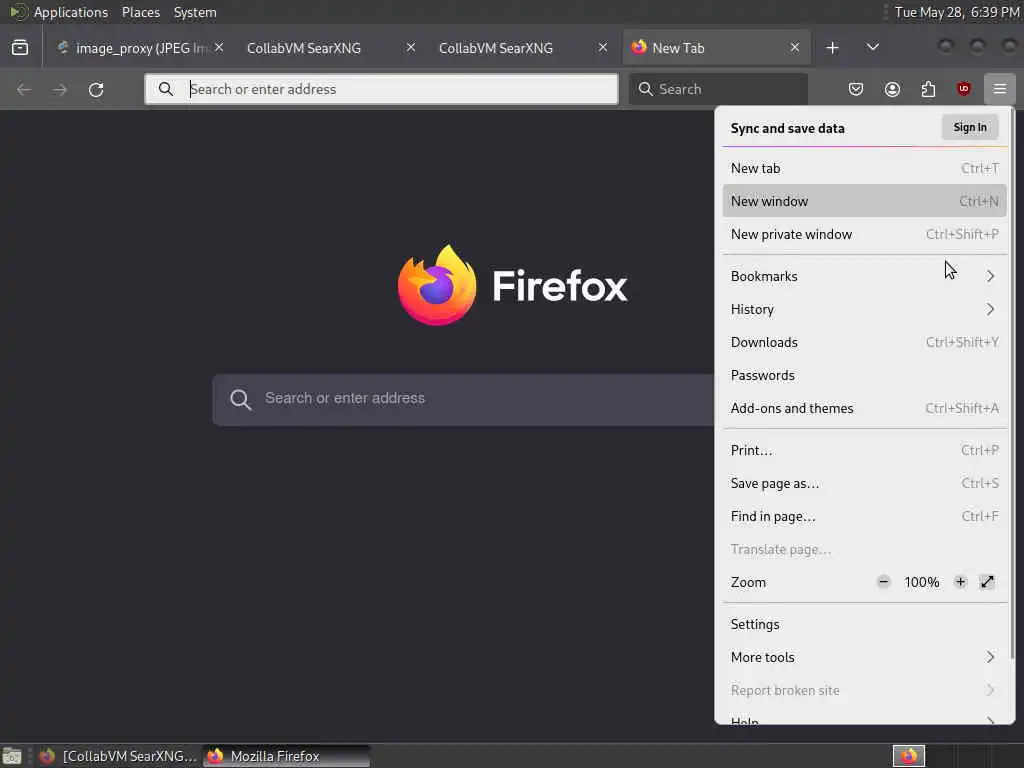Open Settings from the menu

(865, 624)
